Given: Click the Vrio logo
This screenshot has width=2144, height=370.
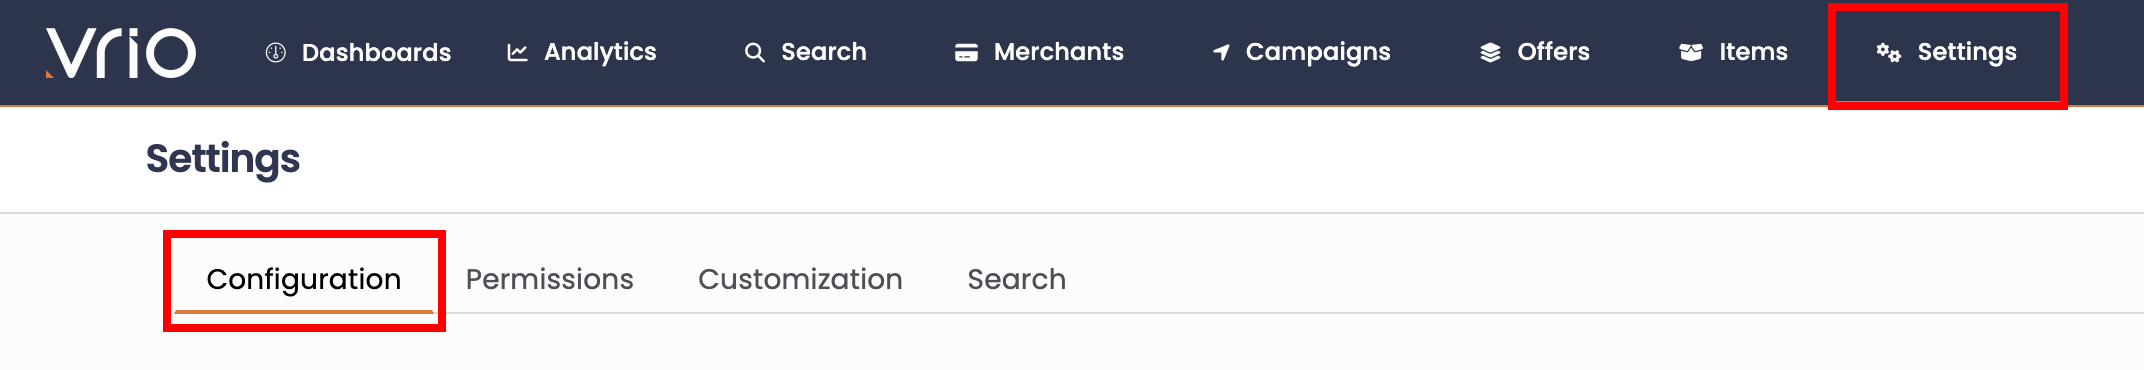Looking at the screenshot, I should (121, 53).
